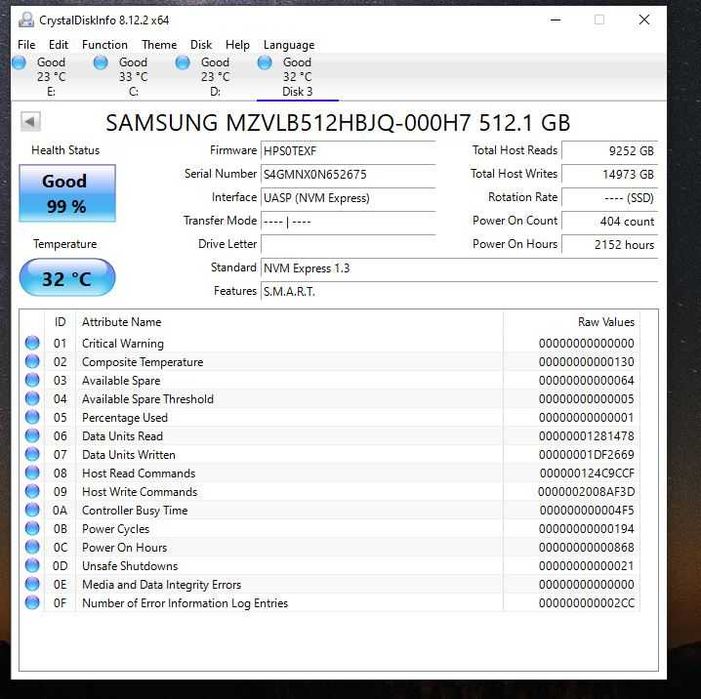
Task: Click the Interface field UASP (NVM Express)
Action: [x=348, y=198]
